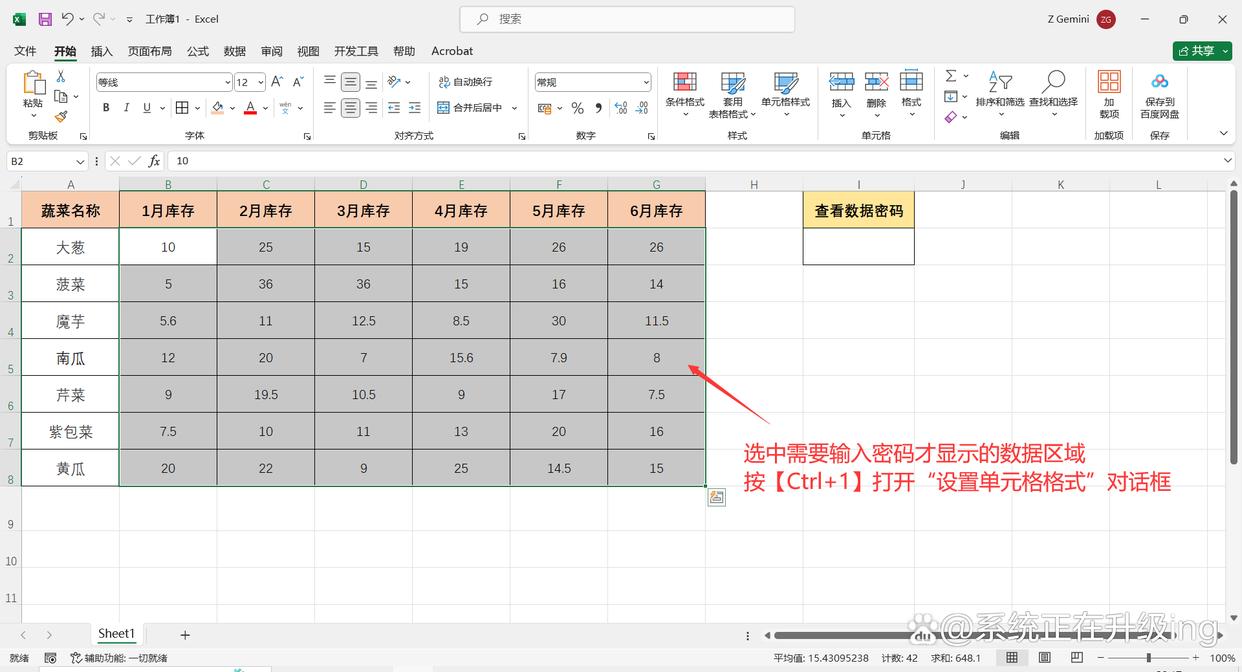Open Format as Table (套用表格格式) dropdown
This screenshot has width=1242, height=672.
733,96
